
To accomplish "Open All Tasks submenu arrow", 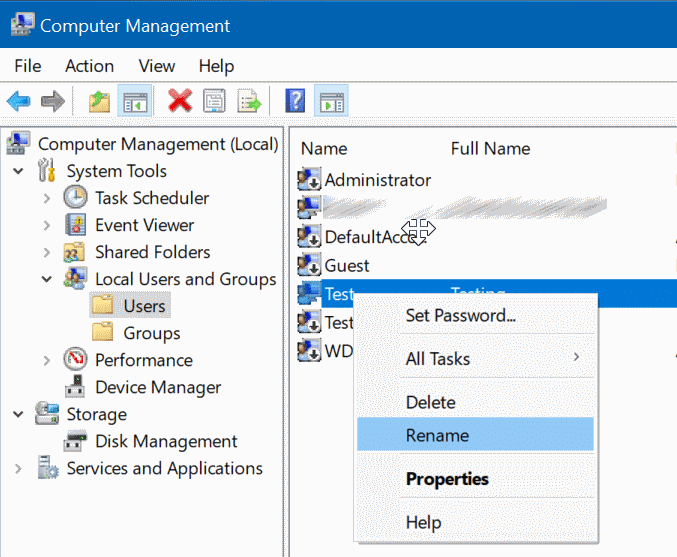I will [x=576, y=357].
